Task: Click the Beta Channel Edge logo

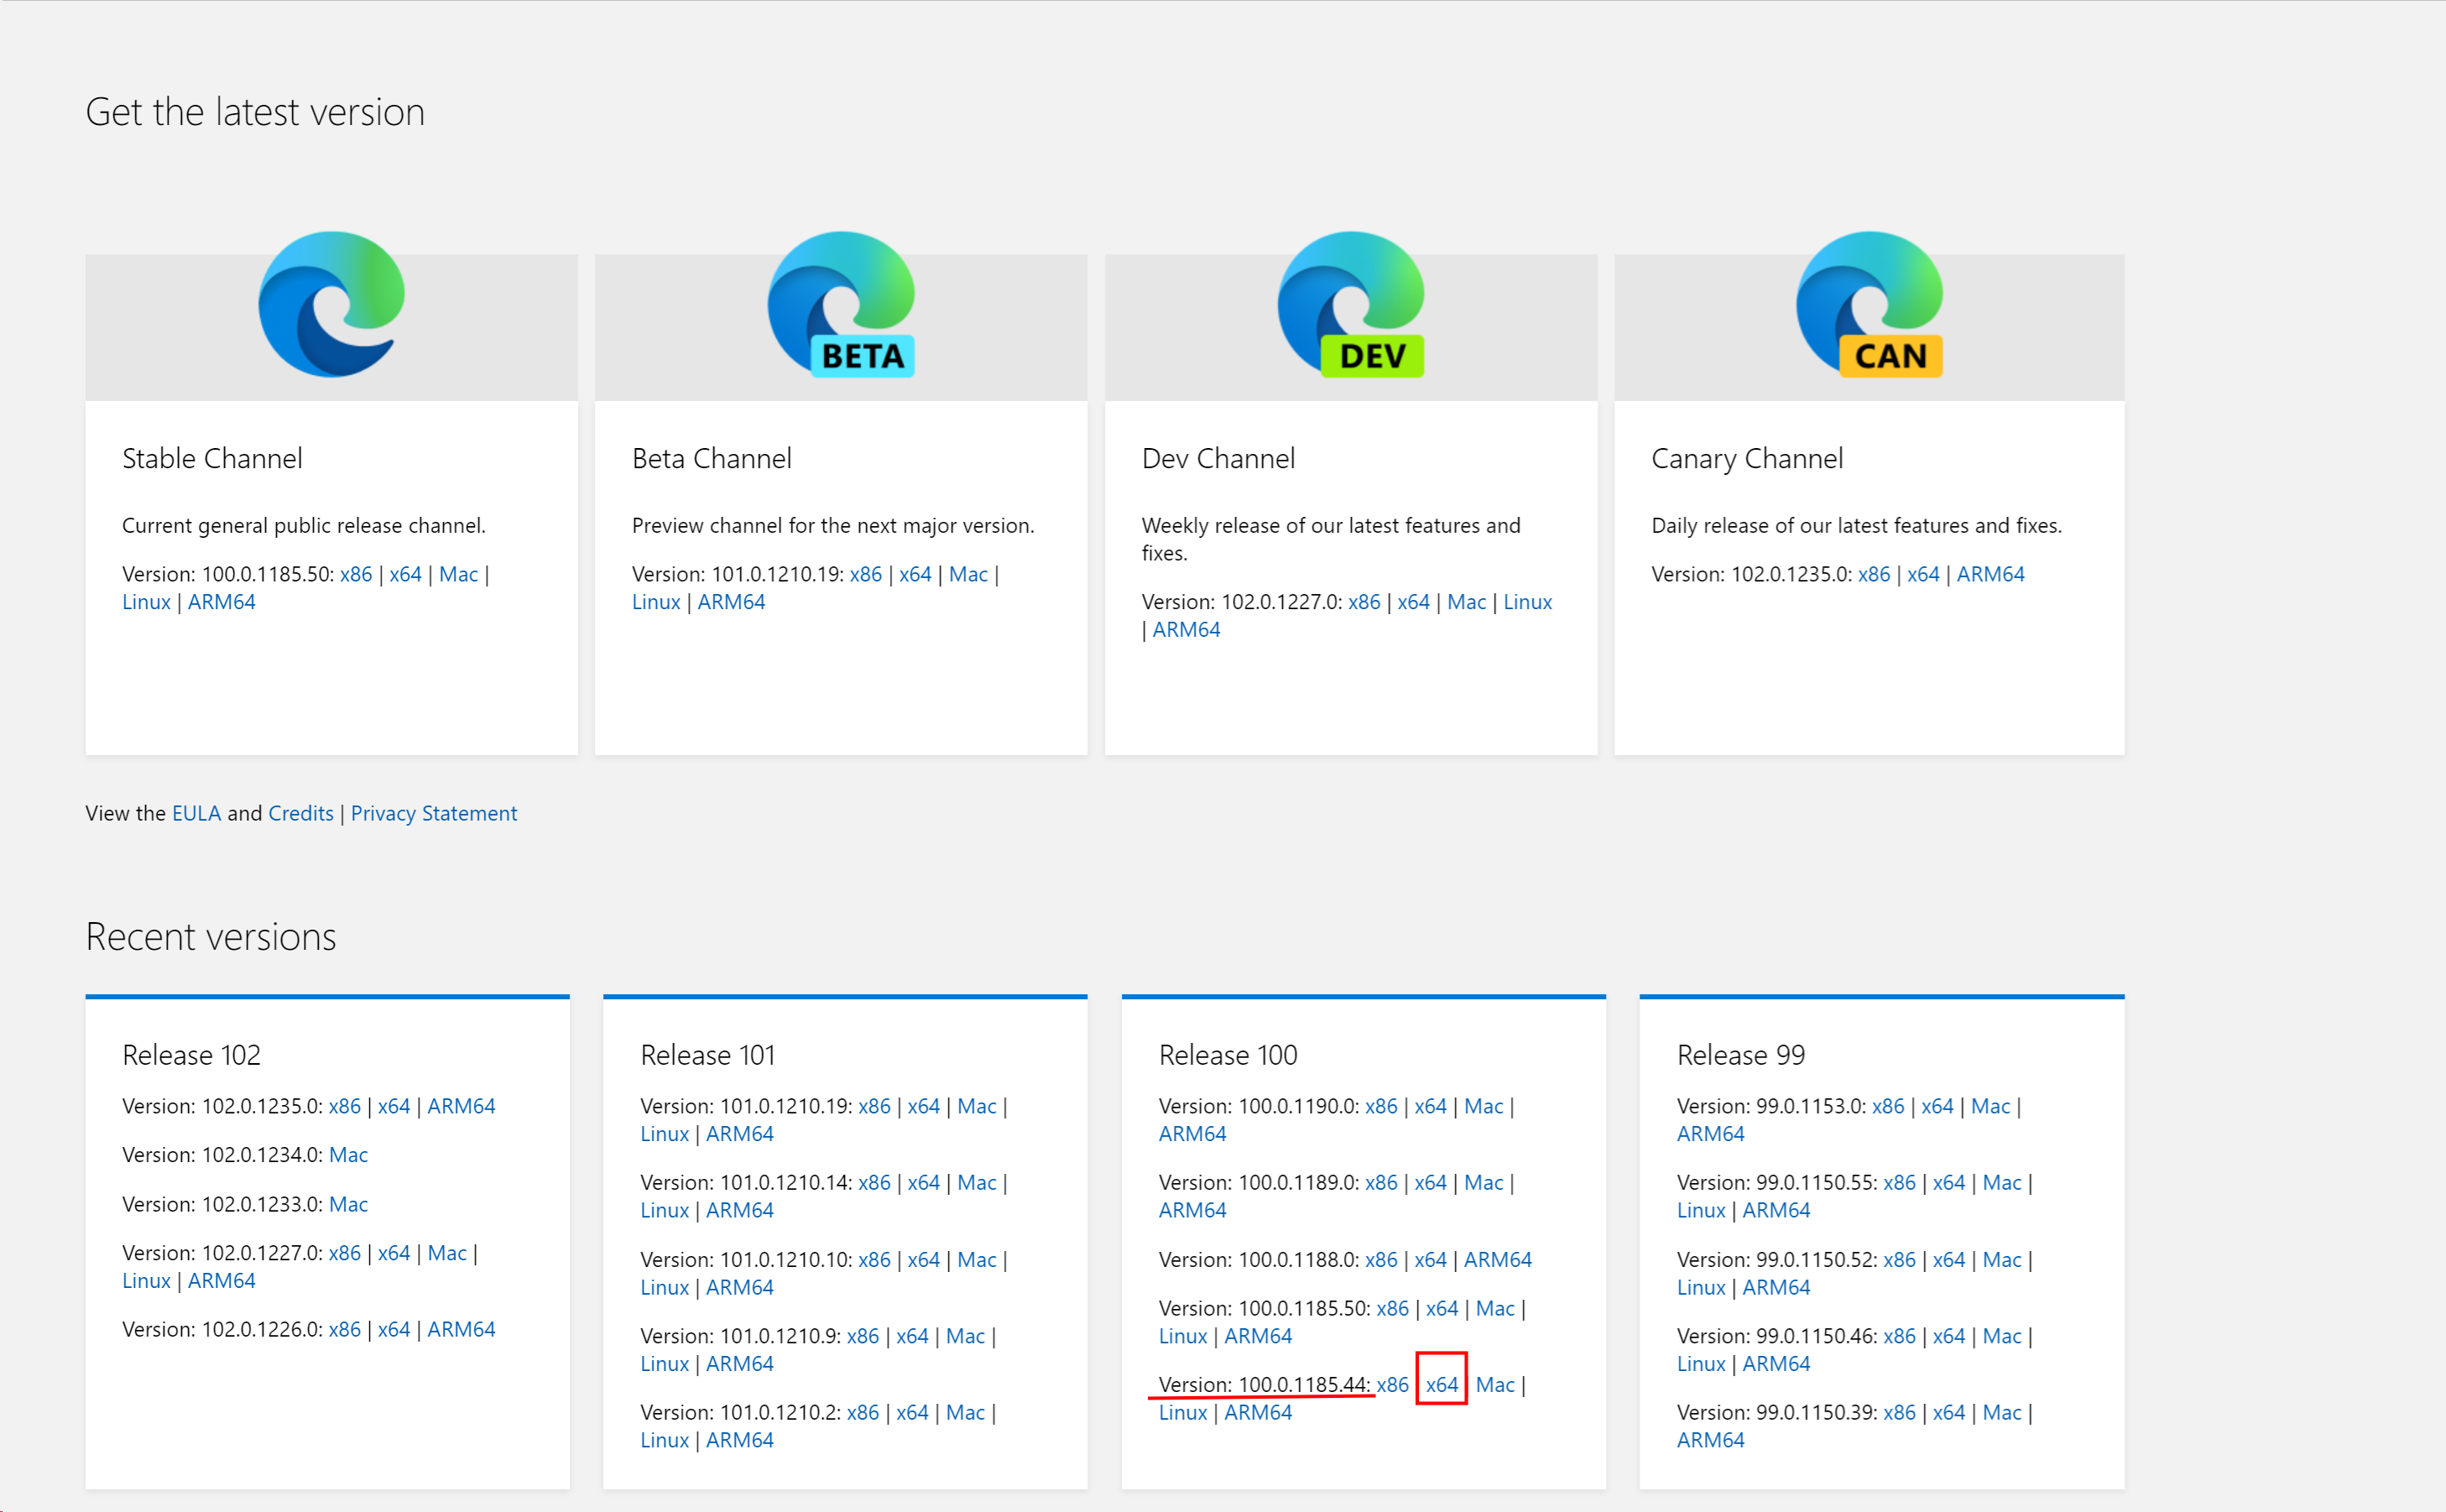Action: click(x=841, y=304)
